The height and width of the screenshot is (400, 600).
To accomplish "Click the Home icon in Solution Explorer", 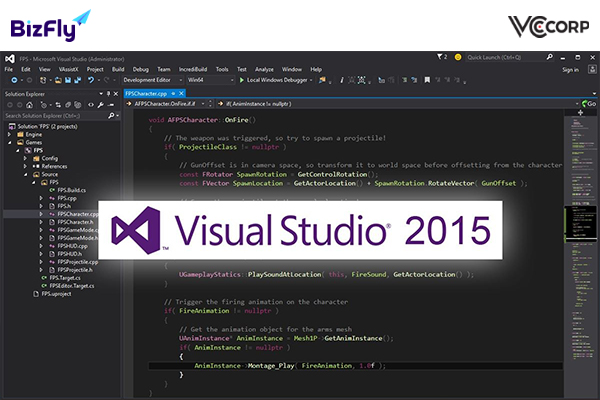I will (x=29, y=105).
